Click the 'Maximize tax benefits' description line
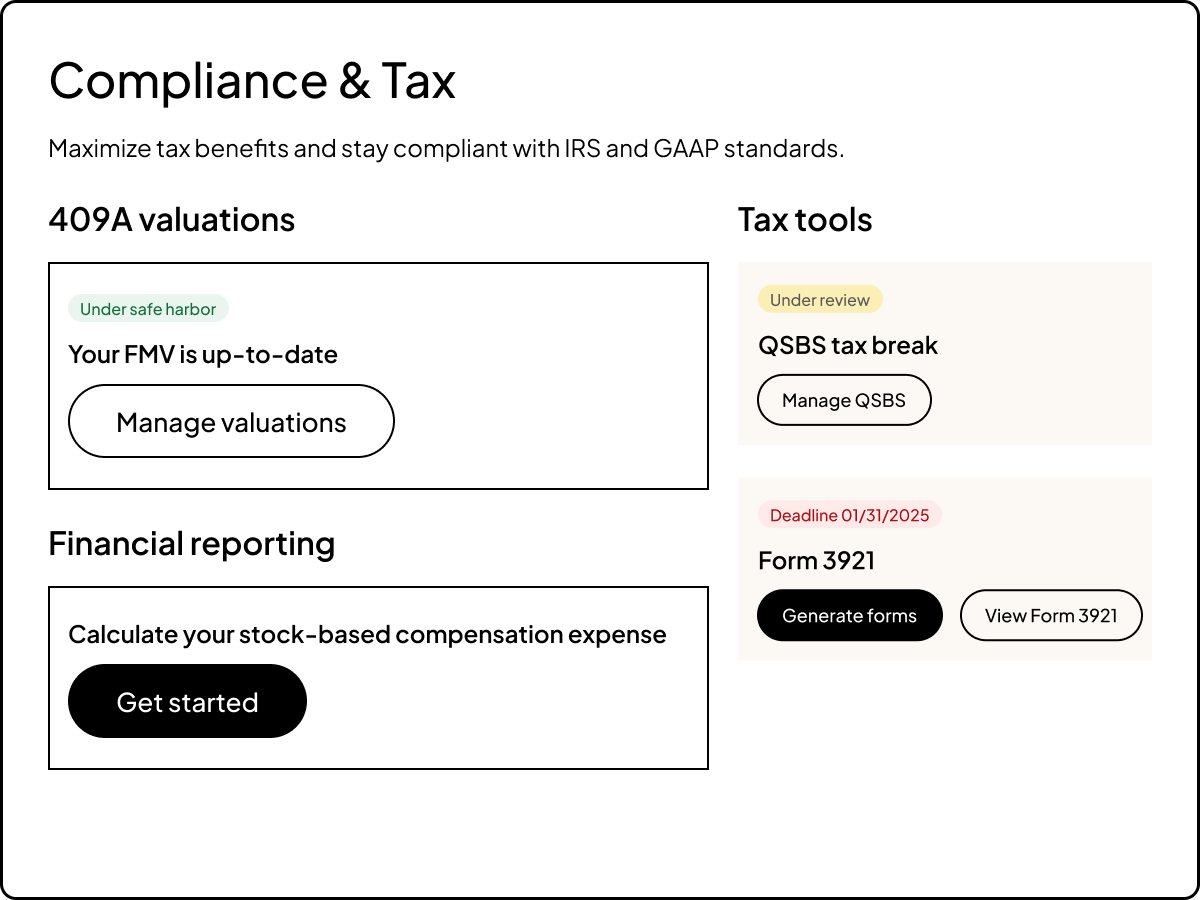Viewport: 1200px width, 900px height. coord(446,149)
